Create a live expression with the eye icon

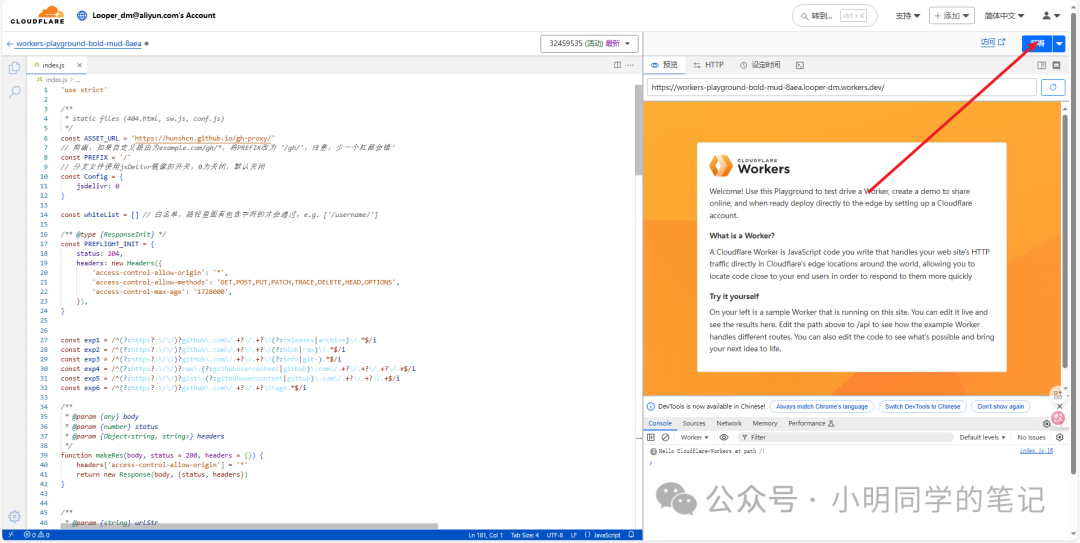(x=724, y=437)
